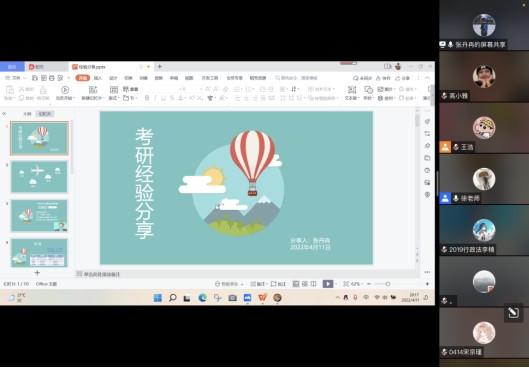This screenshot has width=529, height=368.
Task: Add a new slide with plus button
Action: point(37,273)
